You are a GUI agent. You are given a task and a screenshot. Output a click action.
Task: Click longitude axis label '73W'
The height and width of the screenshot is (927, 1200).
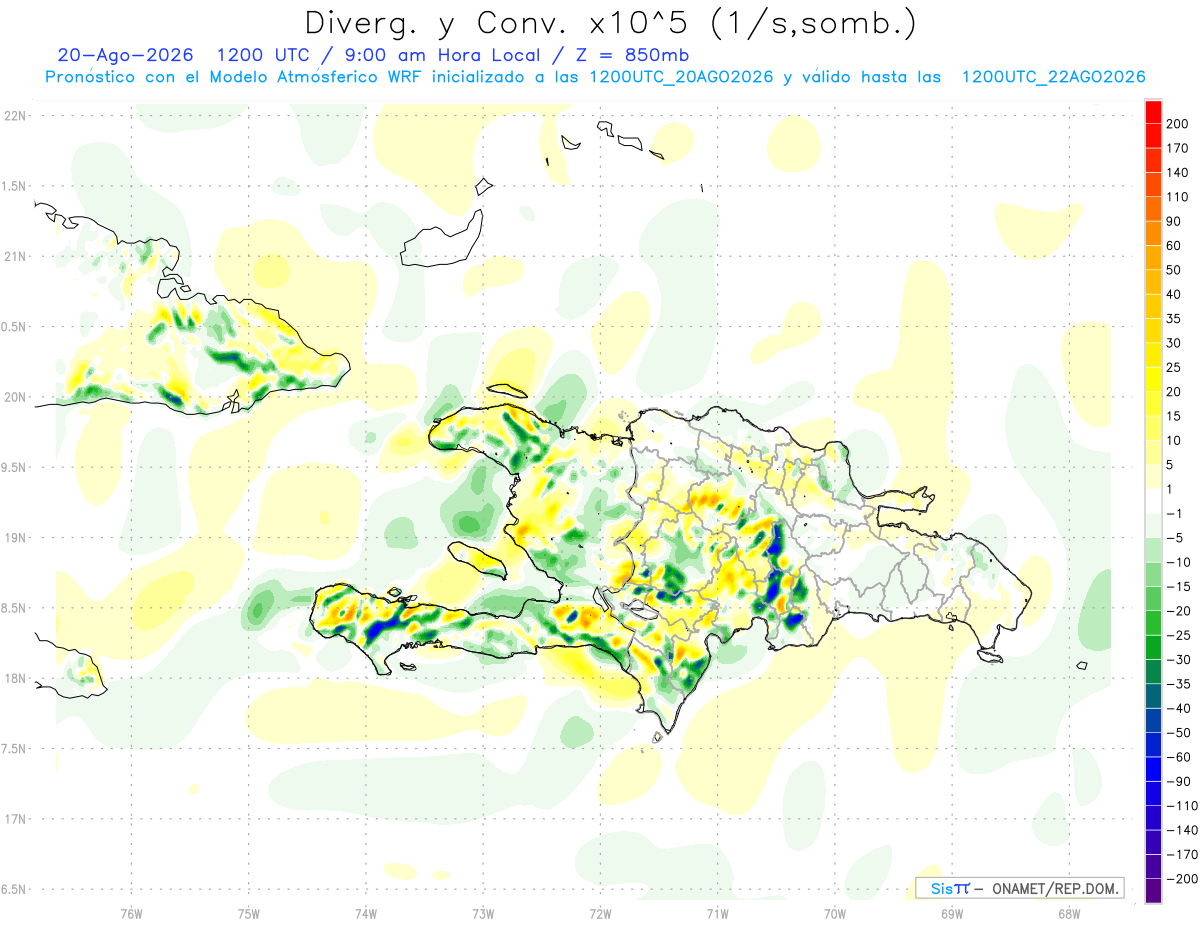click(483, 912)
